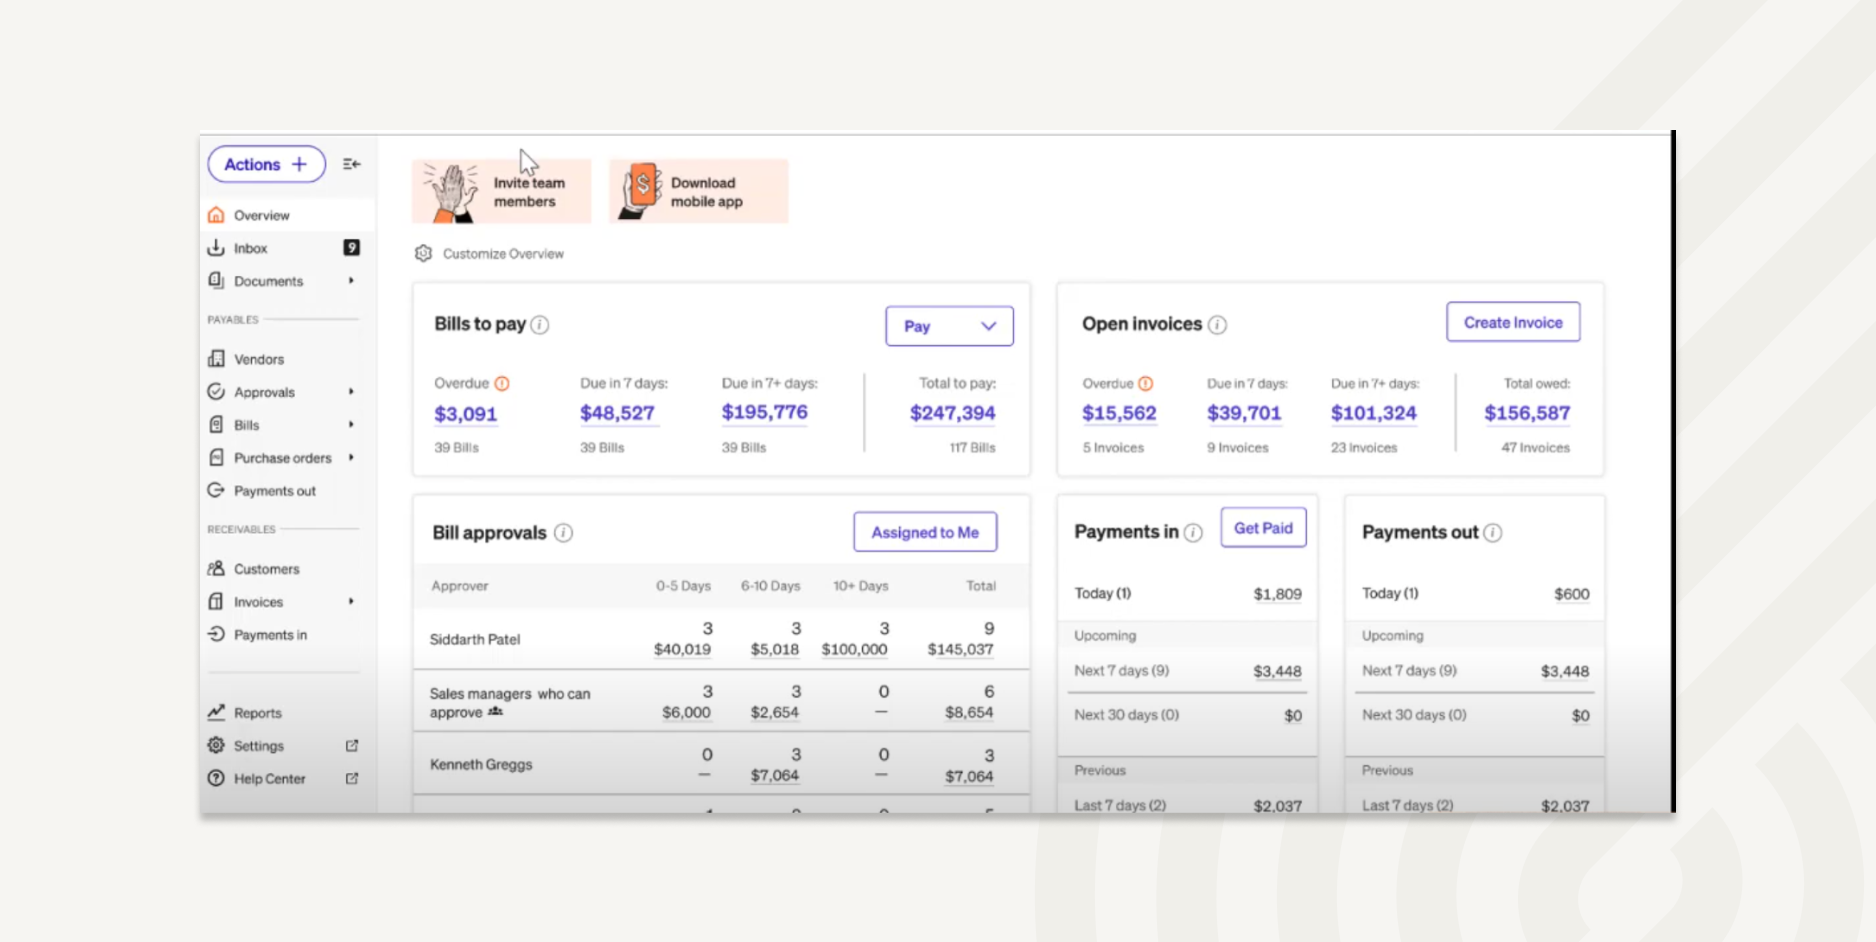
Task: Expand the Documents submenu arrow
Action: 351,280
